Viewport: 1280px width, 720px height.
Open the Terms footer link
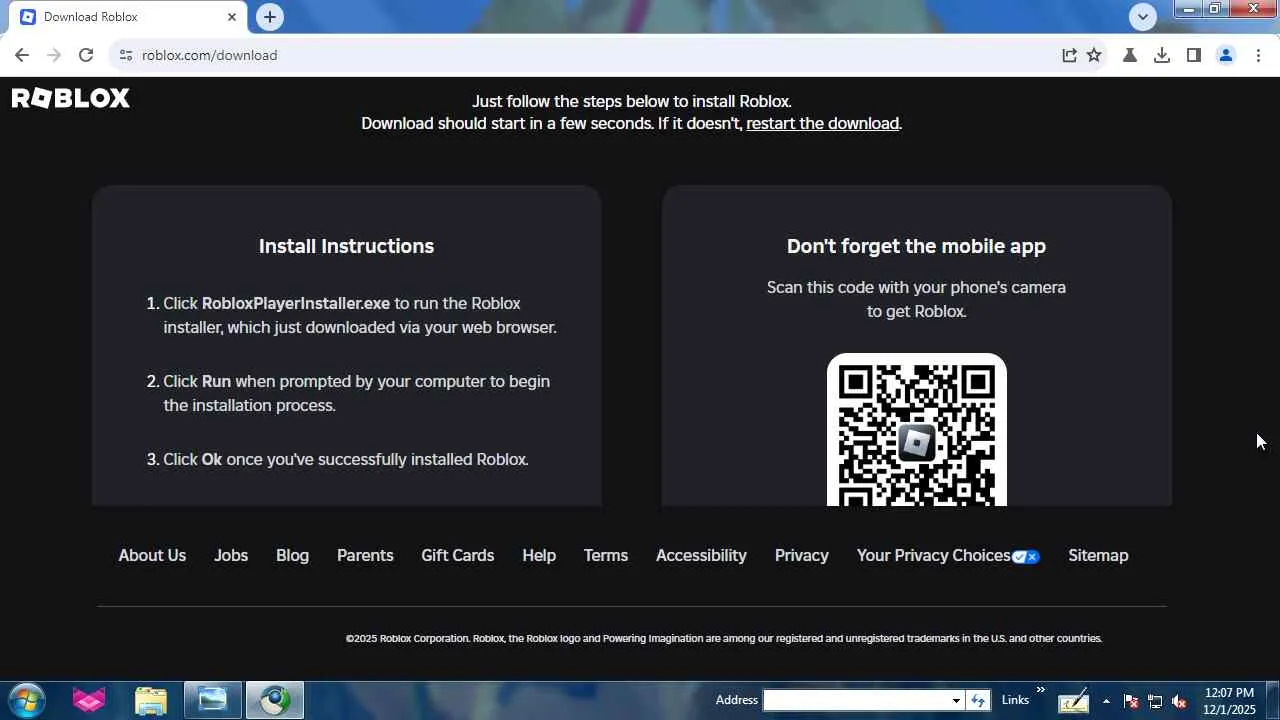click(606, 556)
